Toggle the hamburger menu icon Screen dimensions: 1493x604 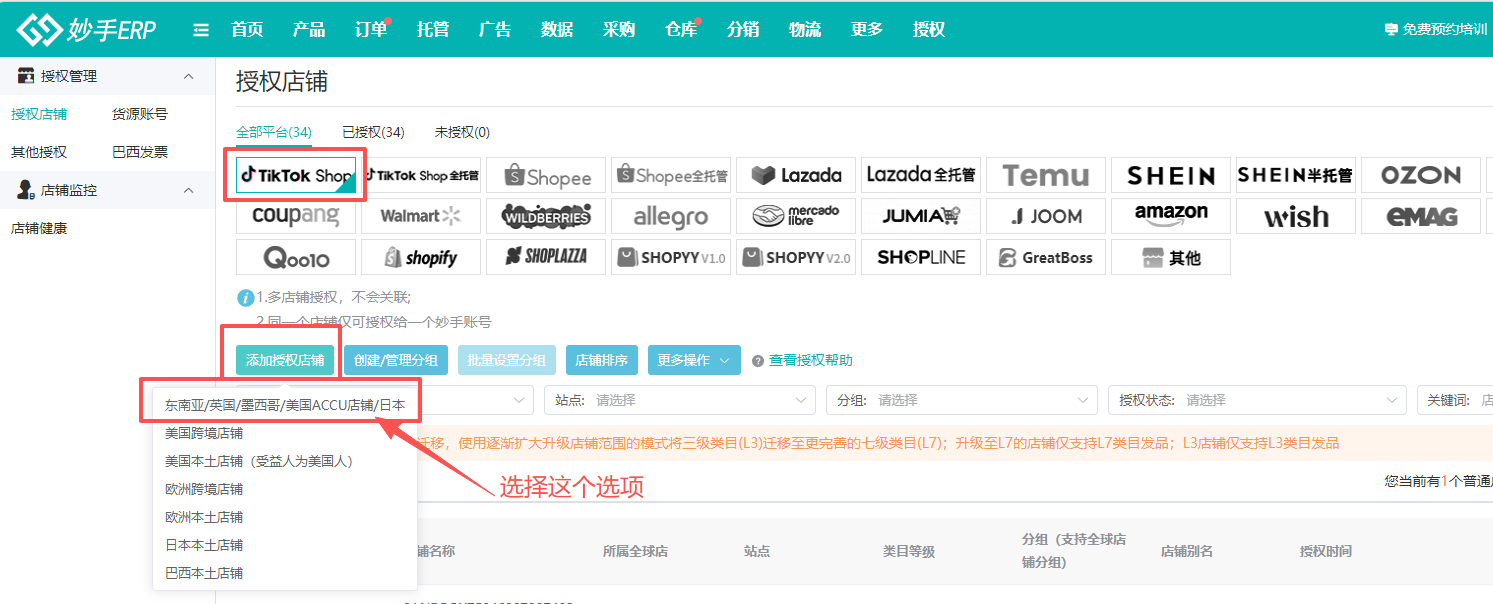[x=201, y=30]
